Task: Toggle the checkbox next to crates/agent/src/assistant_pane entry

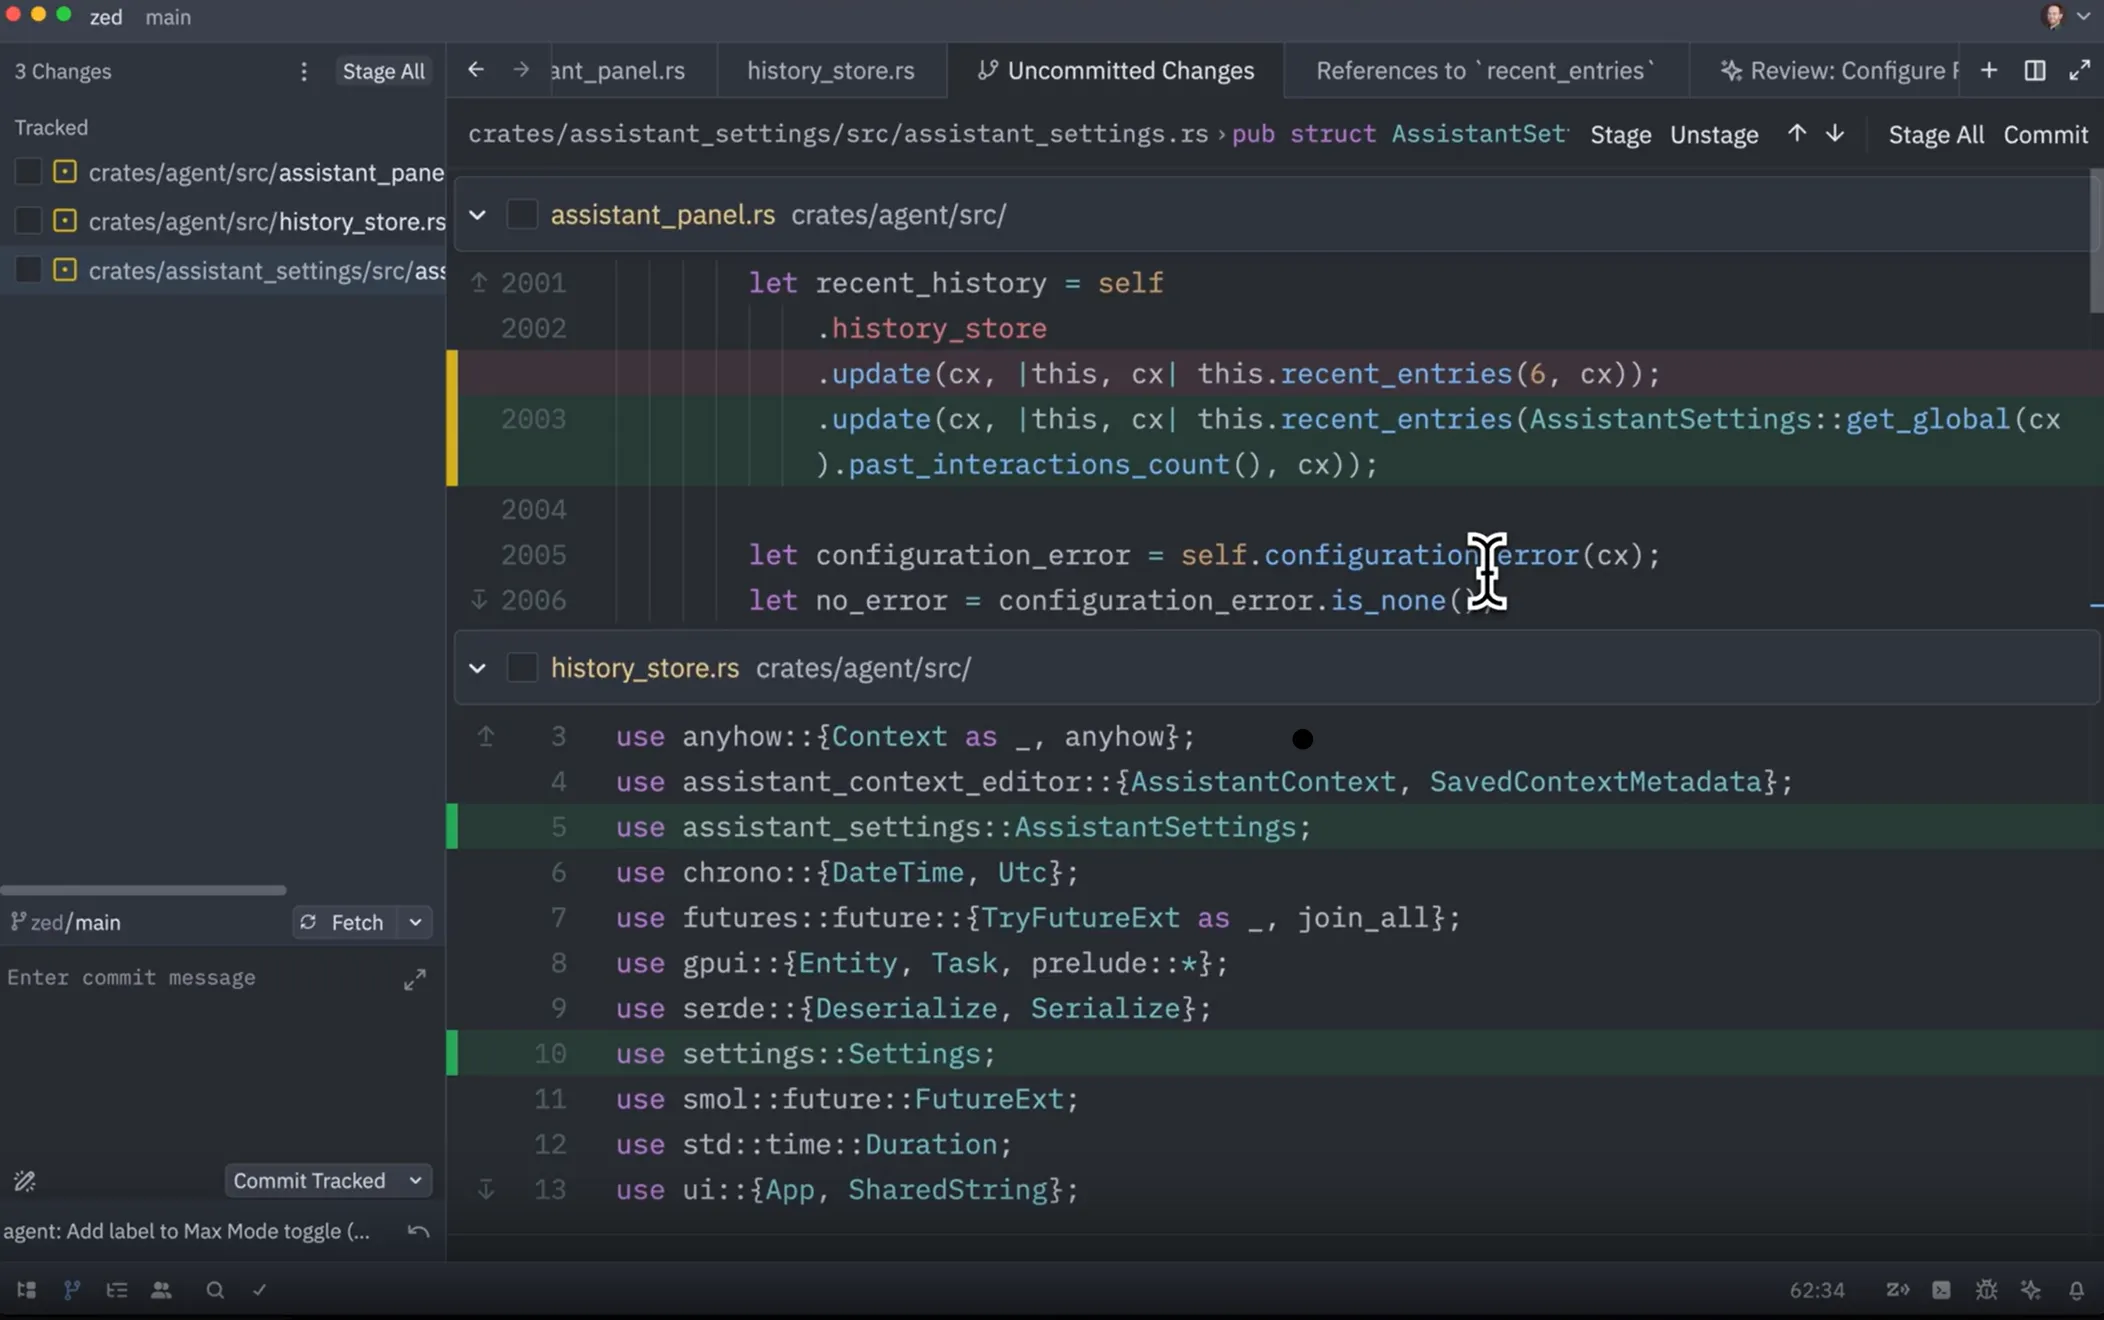Action: (27, 171)
